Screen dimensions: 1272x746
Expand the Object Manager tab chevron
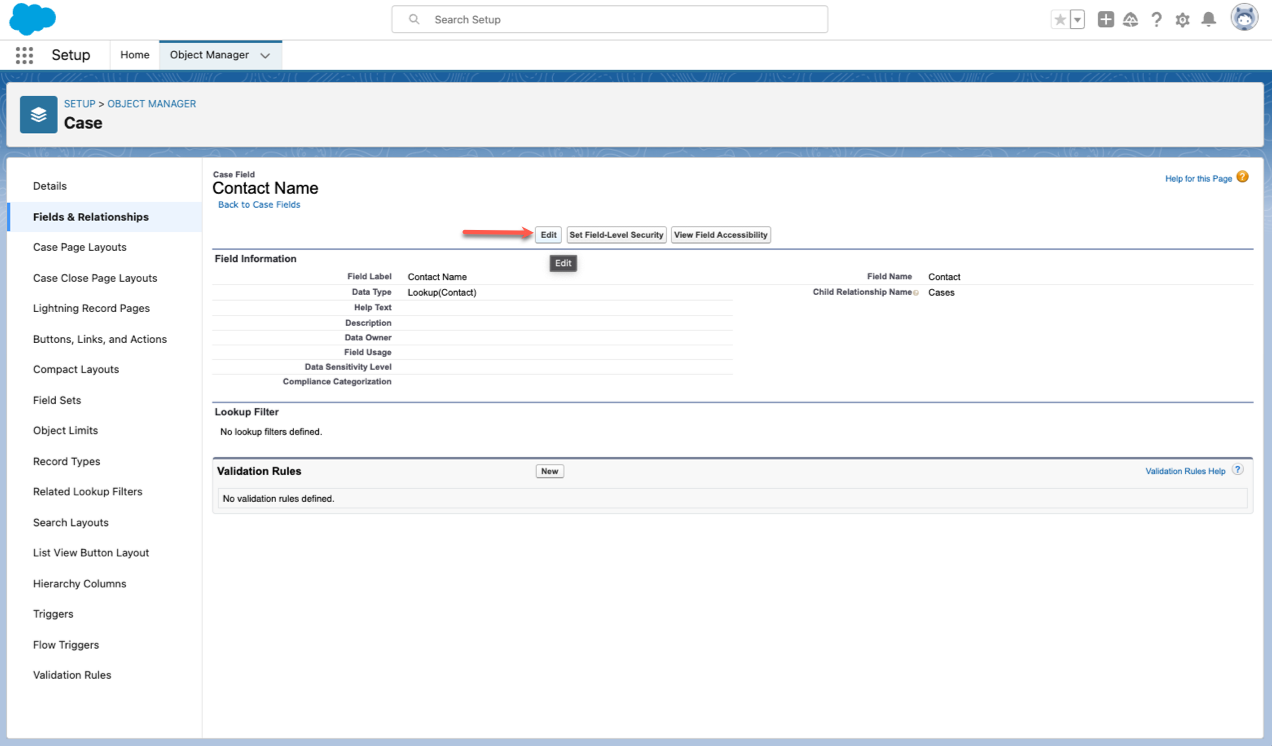pos(265,56)
